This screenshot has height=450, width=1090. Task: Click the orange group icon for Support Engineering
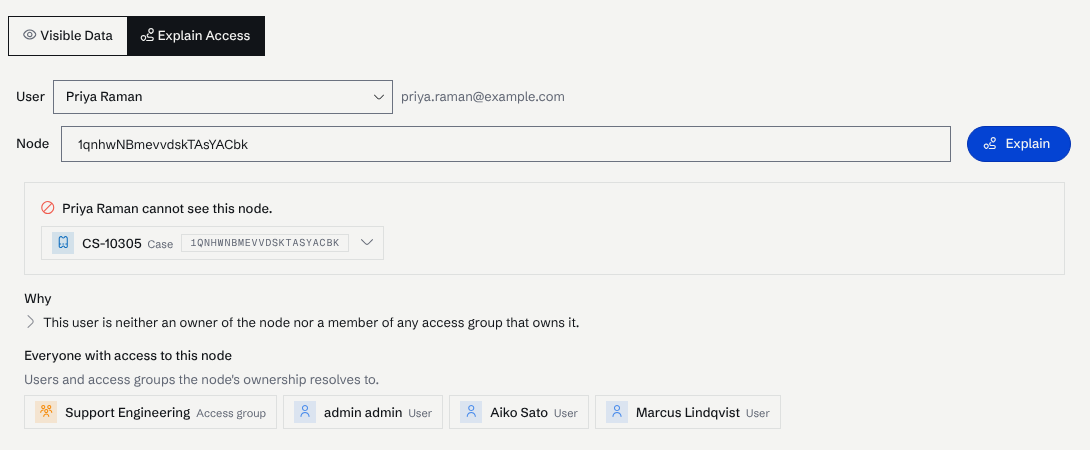(x=46, y=412)
